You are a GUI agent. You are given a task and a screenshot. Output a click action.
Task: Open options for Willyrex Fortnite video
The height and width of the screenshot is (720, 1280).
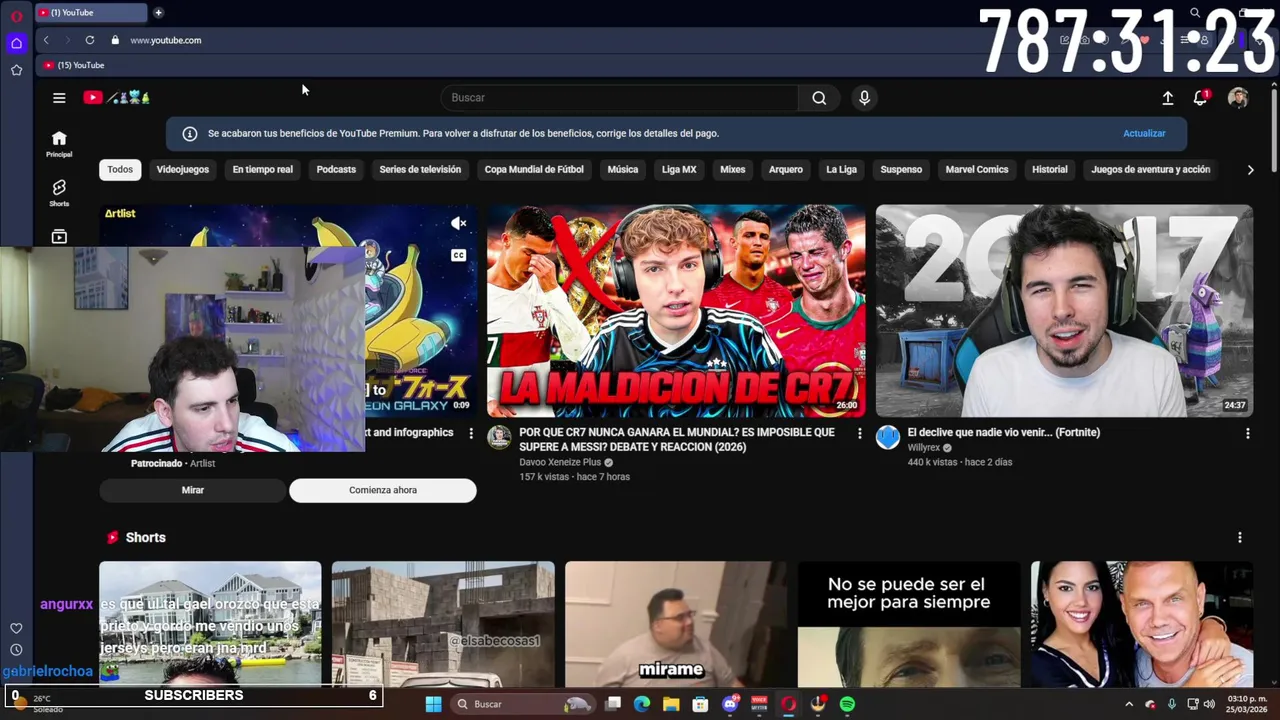coord(1247,433)
